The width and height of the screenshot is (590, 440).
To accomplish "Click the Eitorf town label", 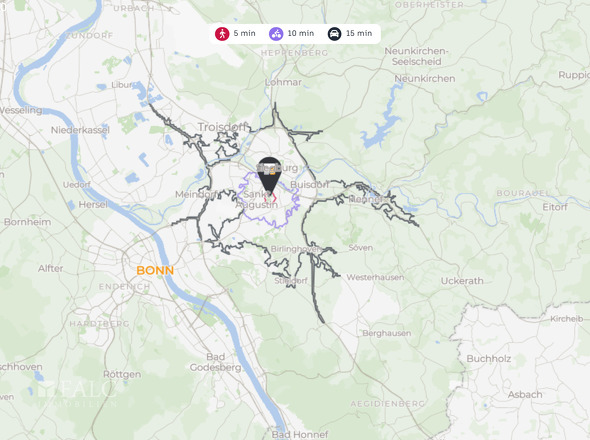I will (x=555, y=207).
